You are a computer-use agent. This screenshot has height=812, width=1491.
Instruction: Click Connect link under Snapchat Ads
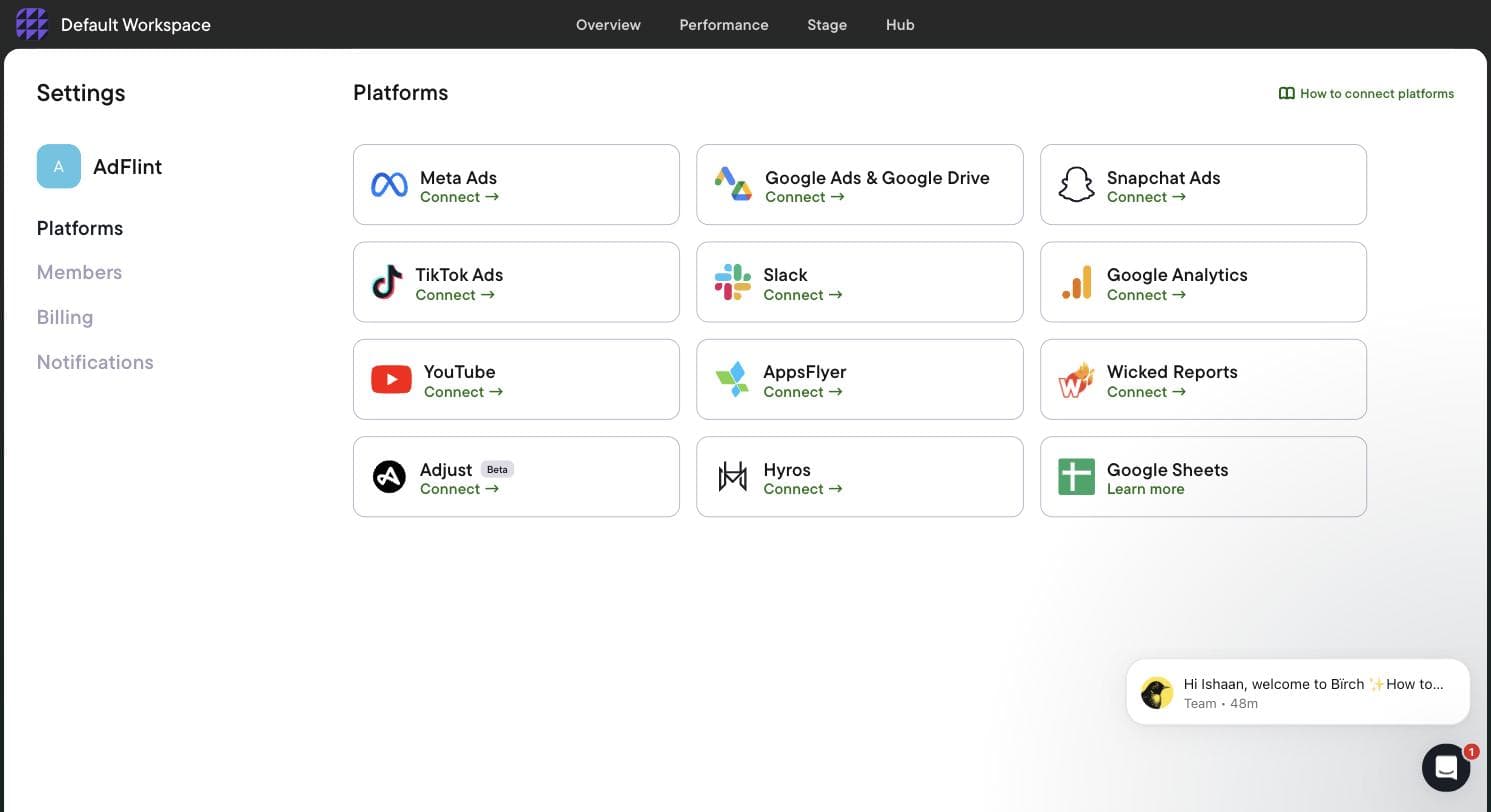coord(1146,197)
